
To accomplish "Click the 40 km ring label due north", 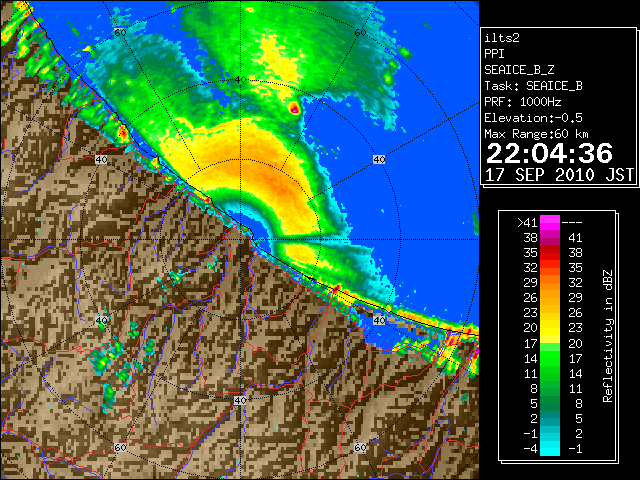I will click(x=241, y=80).
